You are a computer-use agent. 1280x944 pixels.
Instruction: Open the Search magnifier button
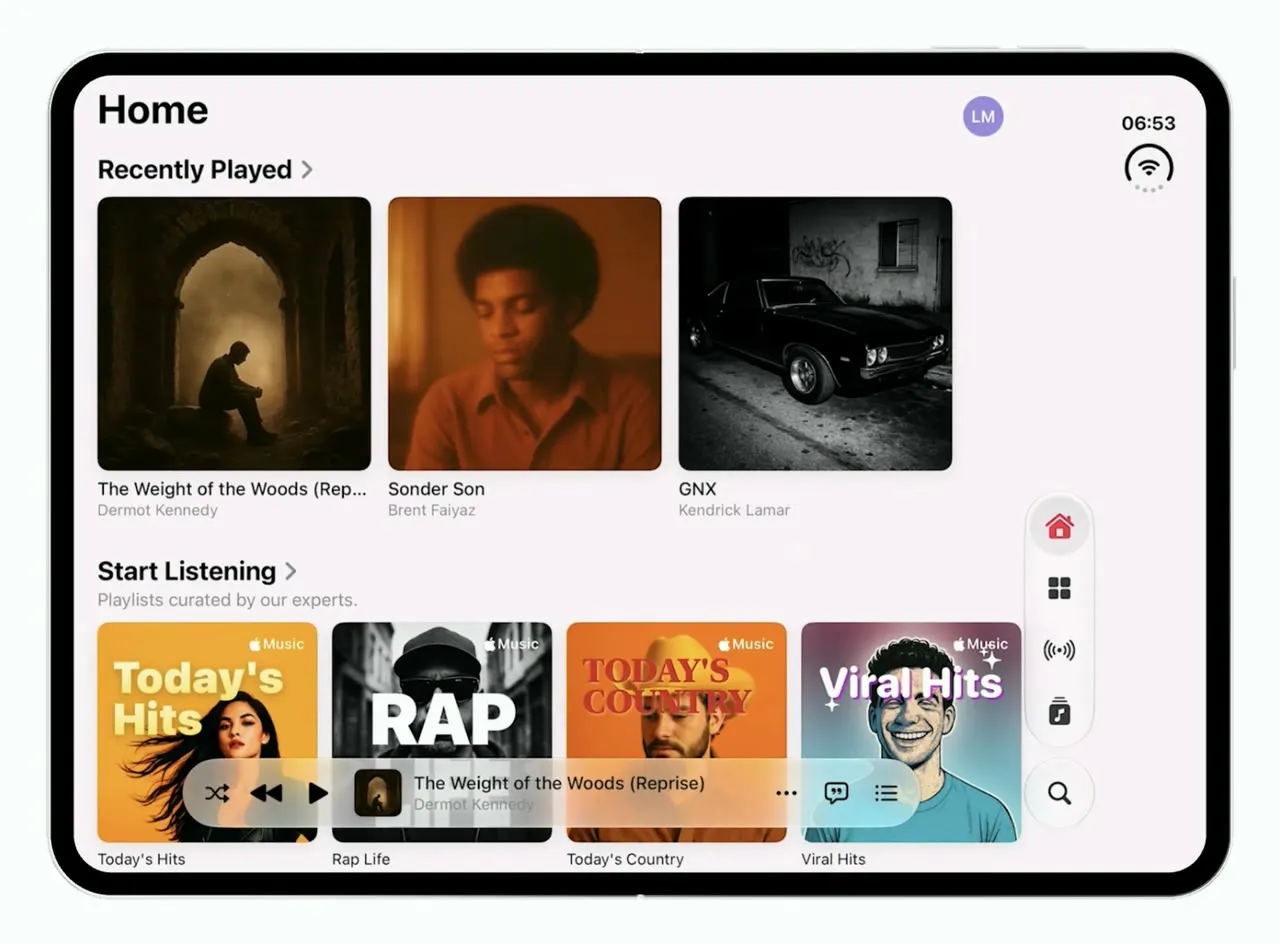1059,793
